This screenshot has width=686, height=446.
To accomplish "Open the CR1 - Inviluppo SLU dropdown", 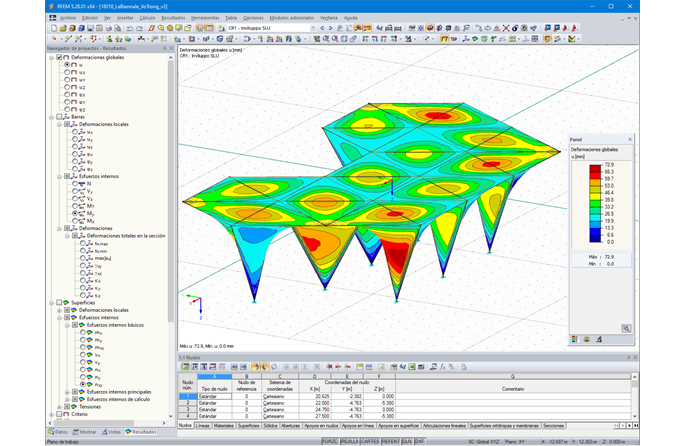I will tap(313, 28).
